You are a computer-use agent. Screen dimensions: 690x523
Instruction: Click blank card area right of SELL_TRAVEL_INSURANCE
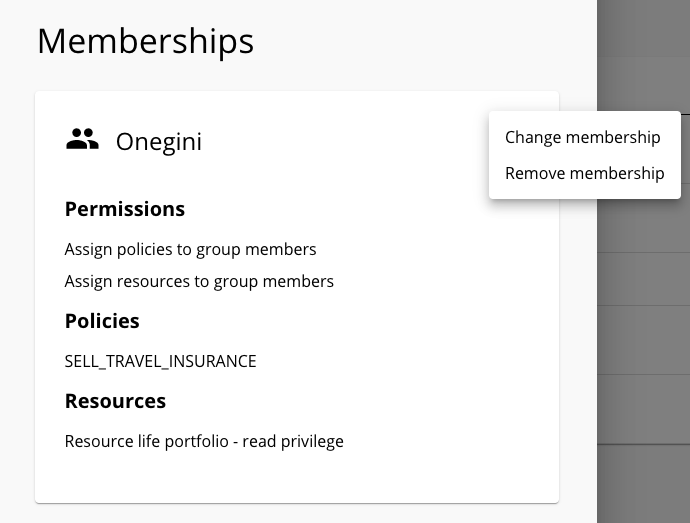(x=405, y=361)
